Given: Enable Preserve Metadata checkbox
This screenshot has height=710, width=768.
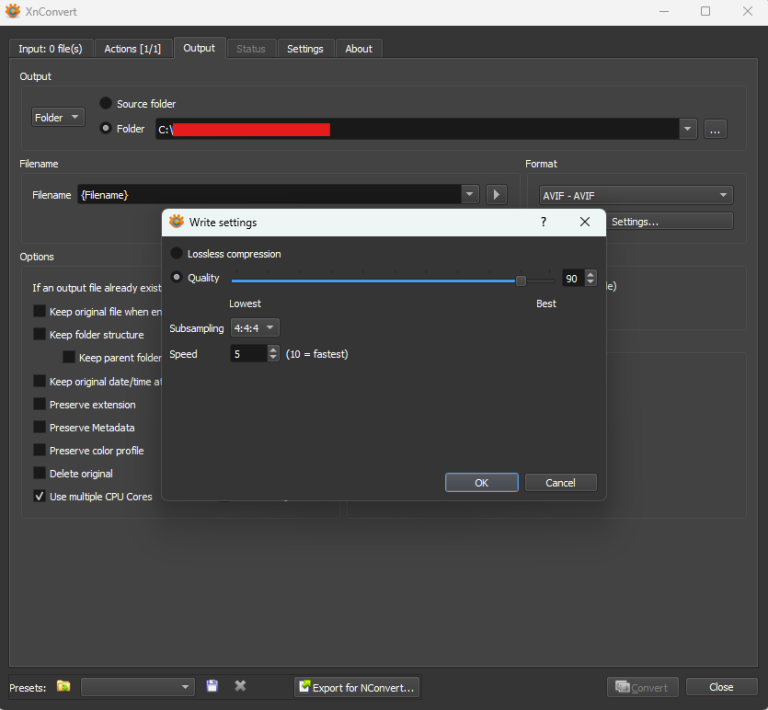Looking at the screenshot, I should pos(39,427).
